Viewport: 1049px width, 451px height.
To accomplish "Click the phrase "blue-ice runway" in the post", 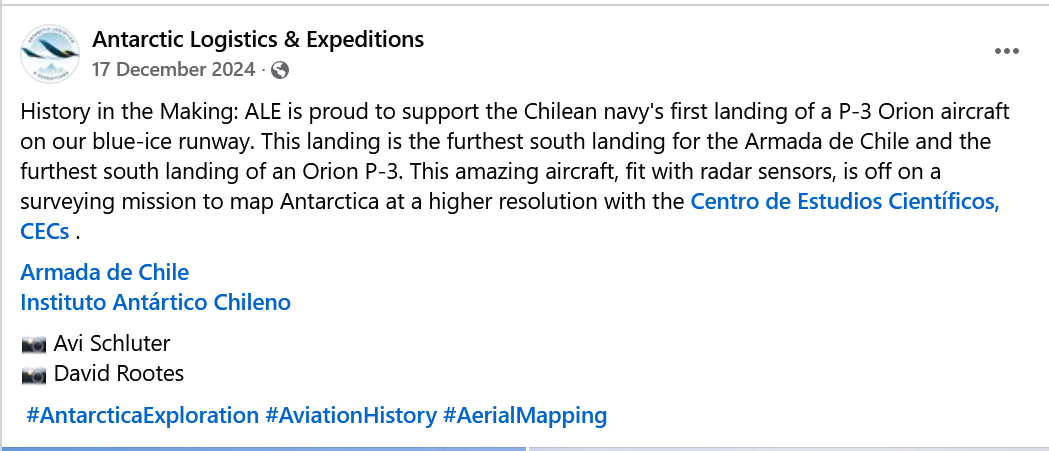I will click(x=125, y=141).
